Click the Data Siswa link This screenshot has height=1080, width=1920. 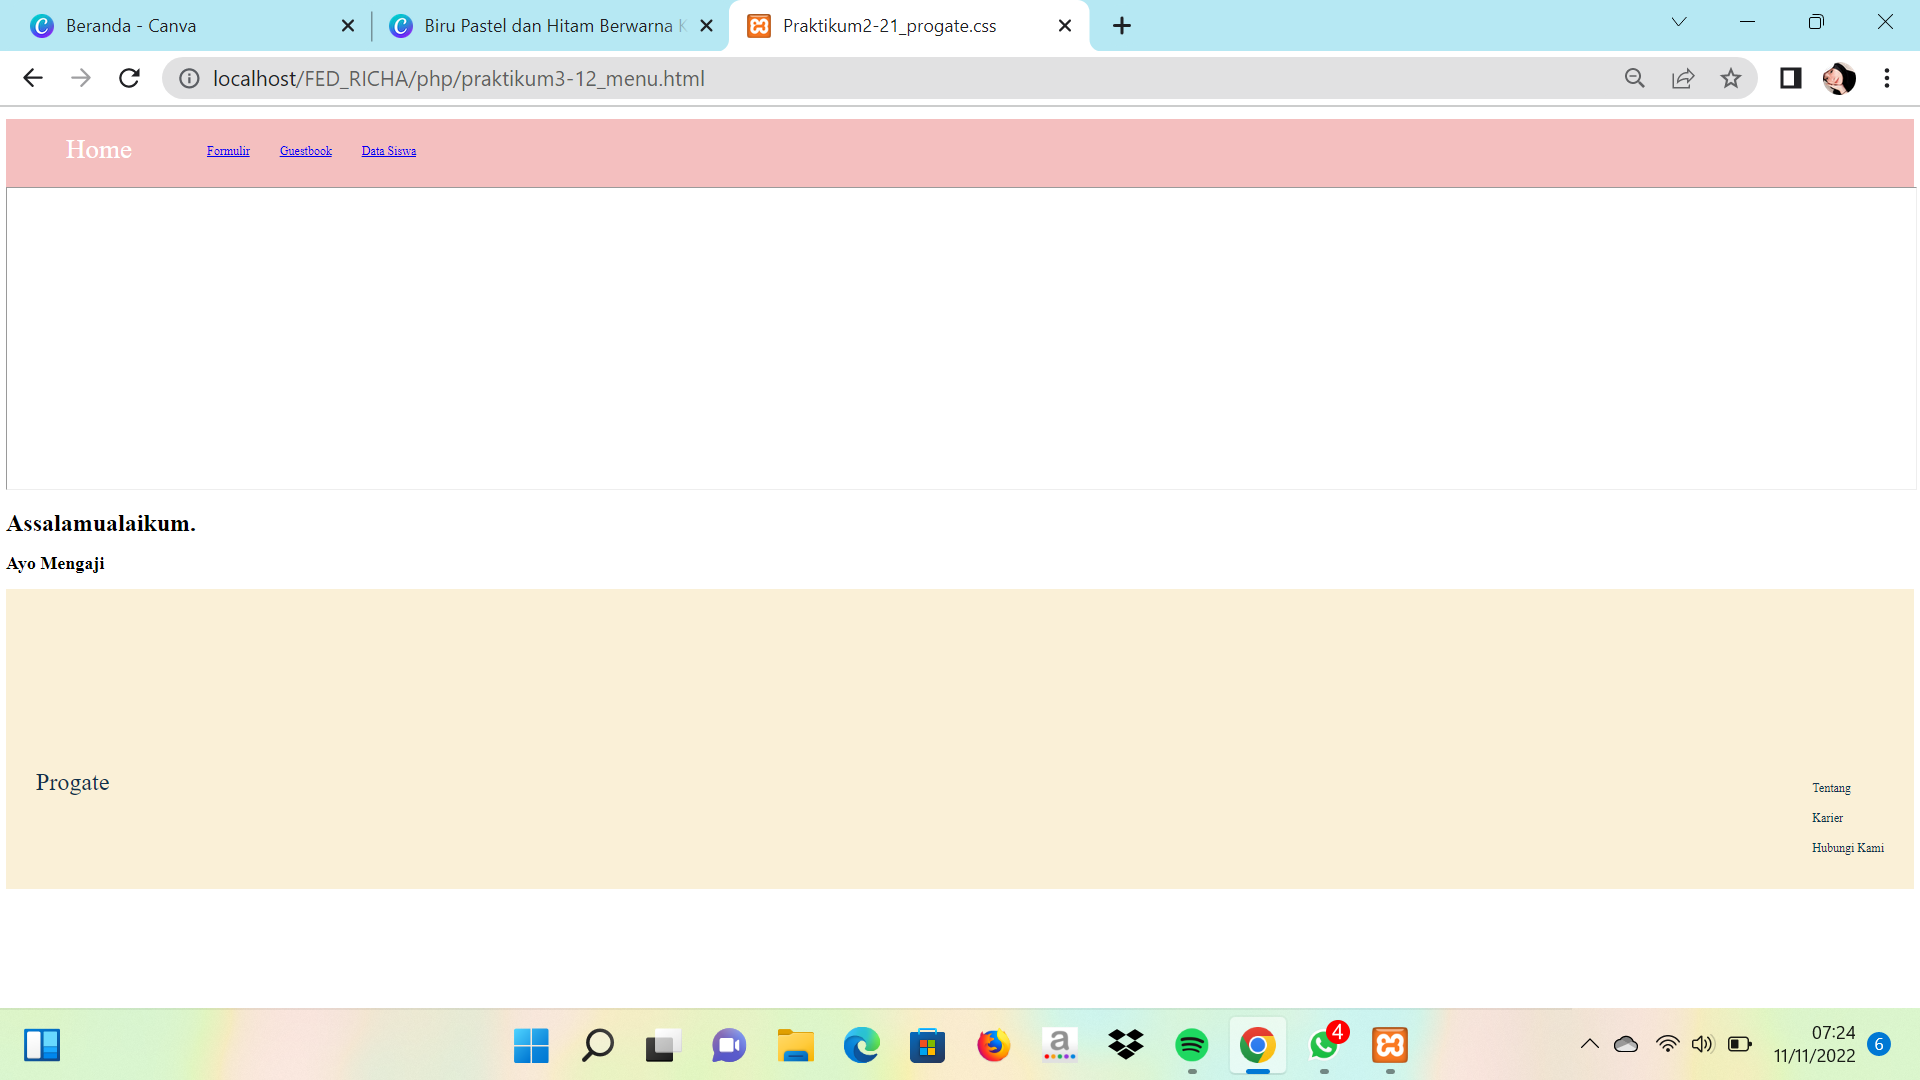[388, 151]
